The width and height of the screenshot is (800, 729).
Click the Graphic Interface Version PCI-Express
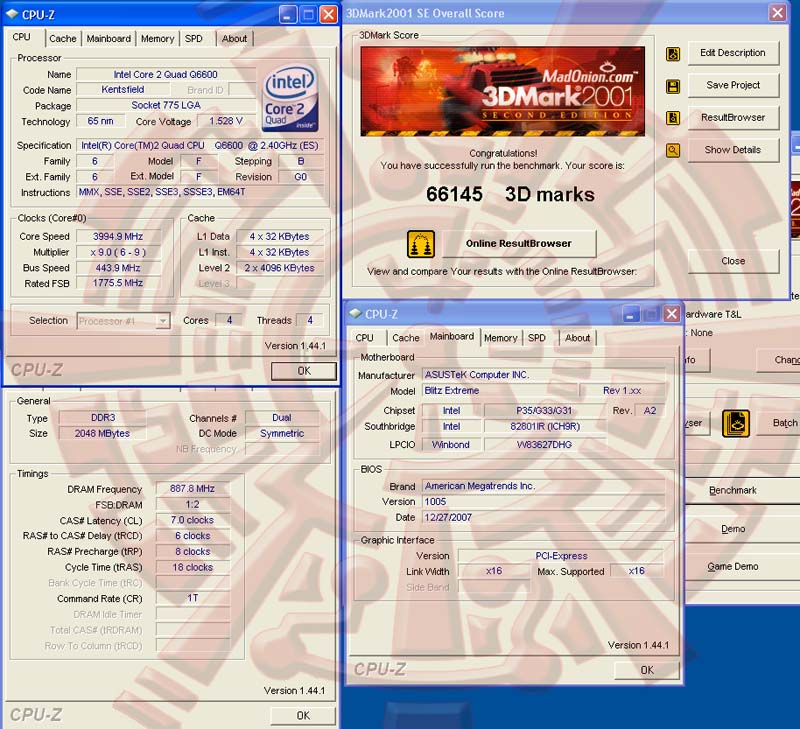click(561, 556)
